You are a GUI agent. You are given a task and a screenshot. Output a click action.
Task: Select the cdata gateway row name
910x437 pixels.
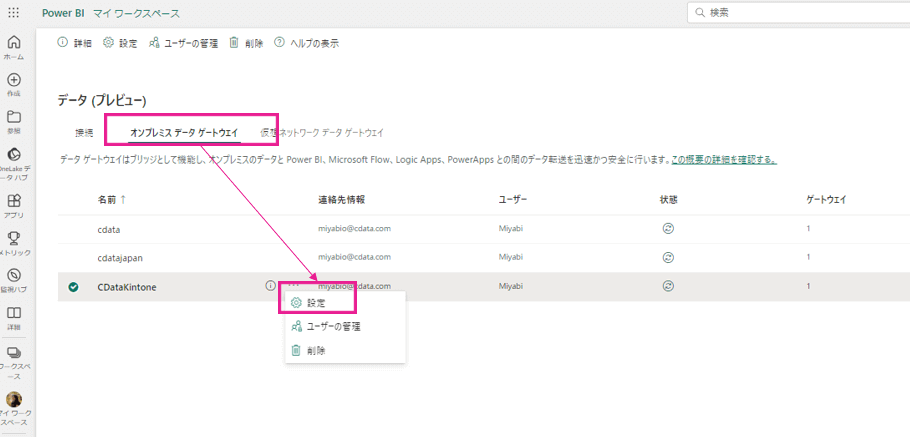click(109, 229)
